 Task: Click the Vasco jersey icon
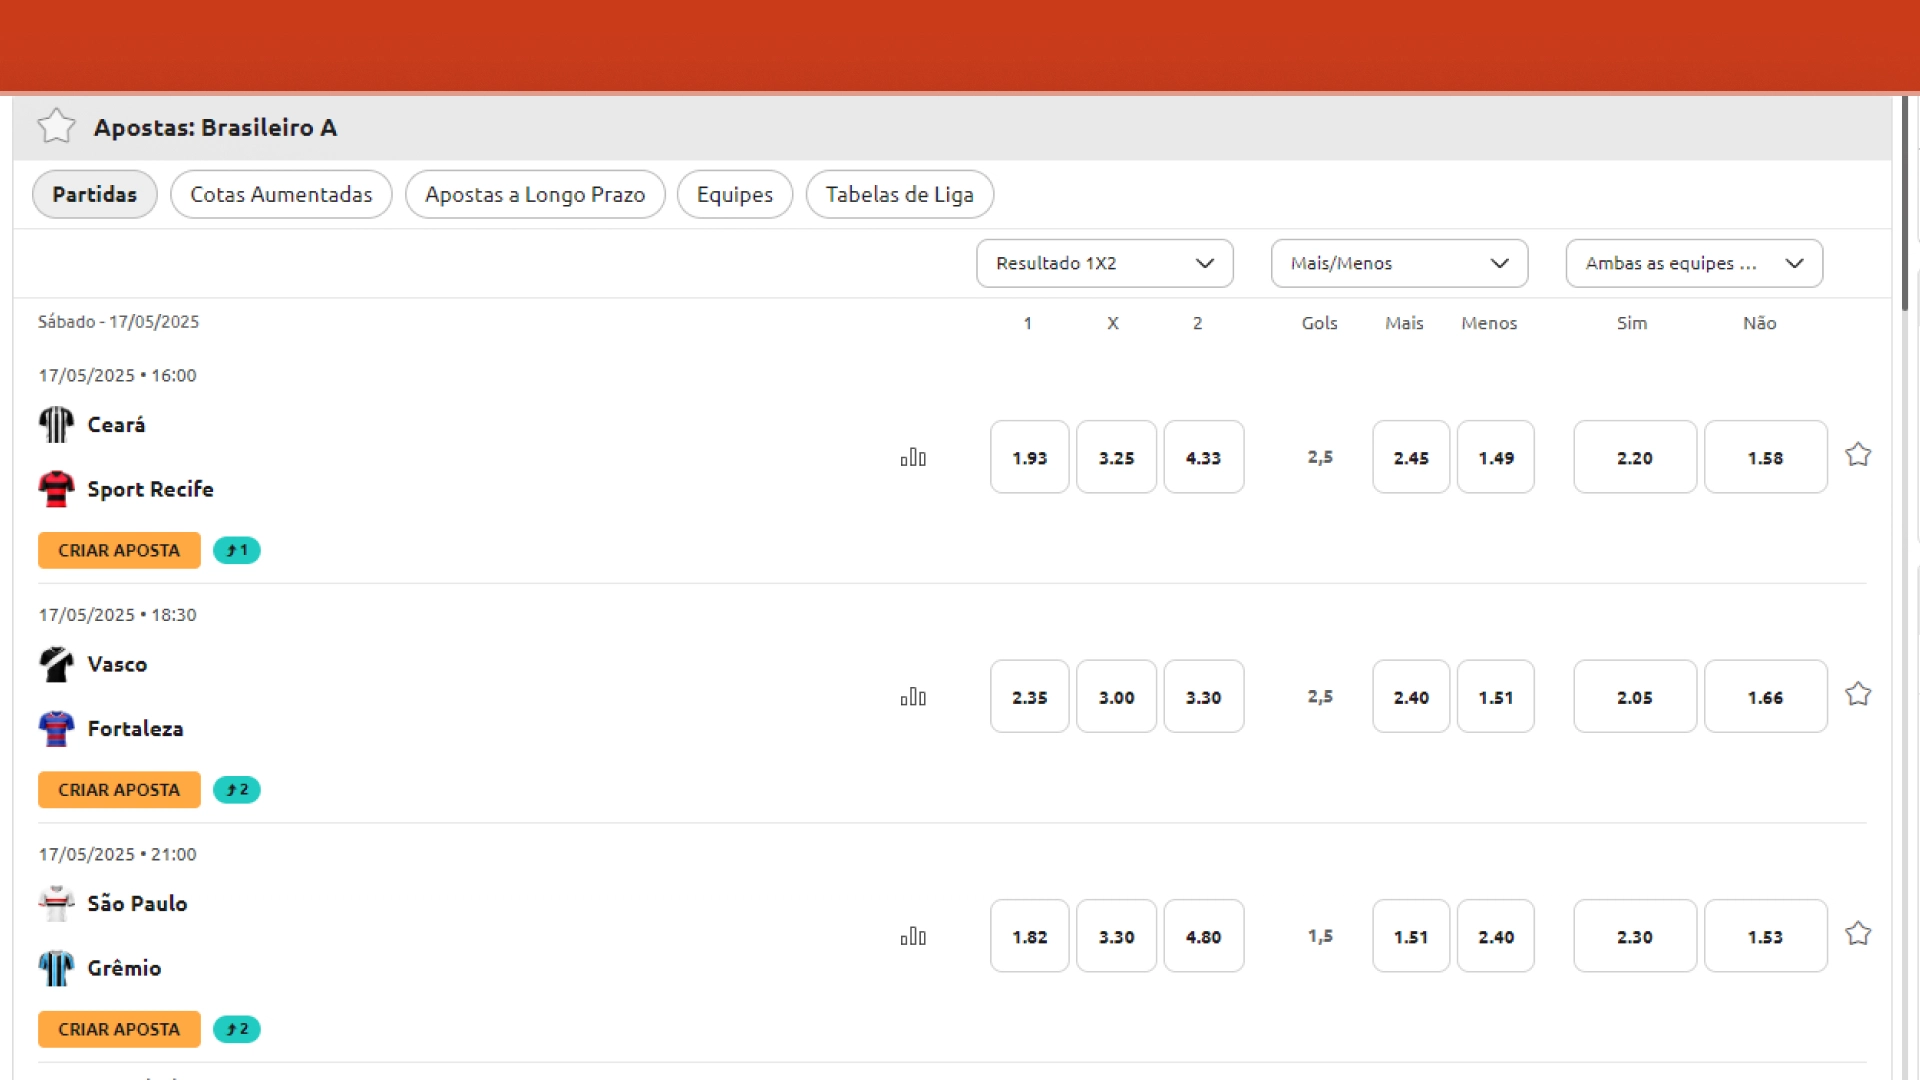(56, 664)
